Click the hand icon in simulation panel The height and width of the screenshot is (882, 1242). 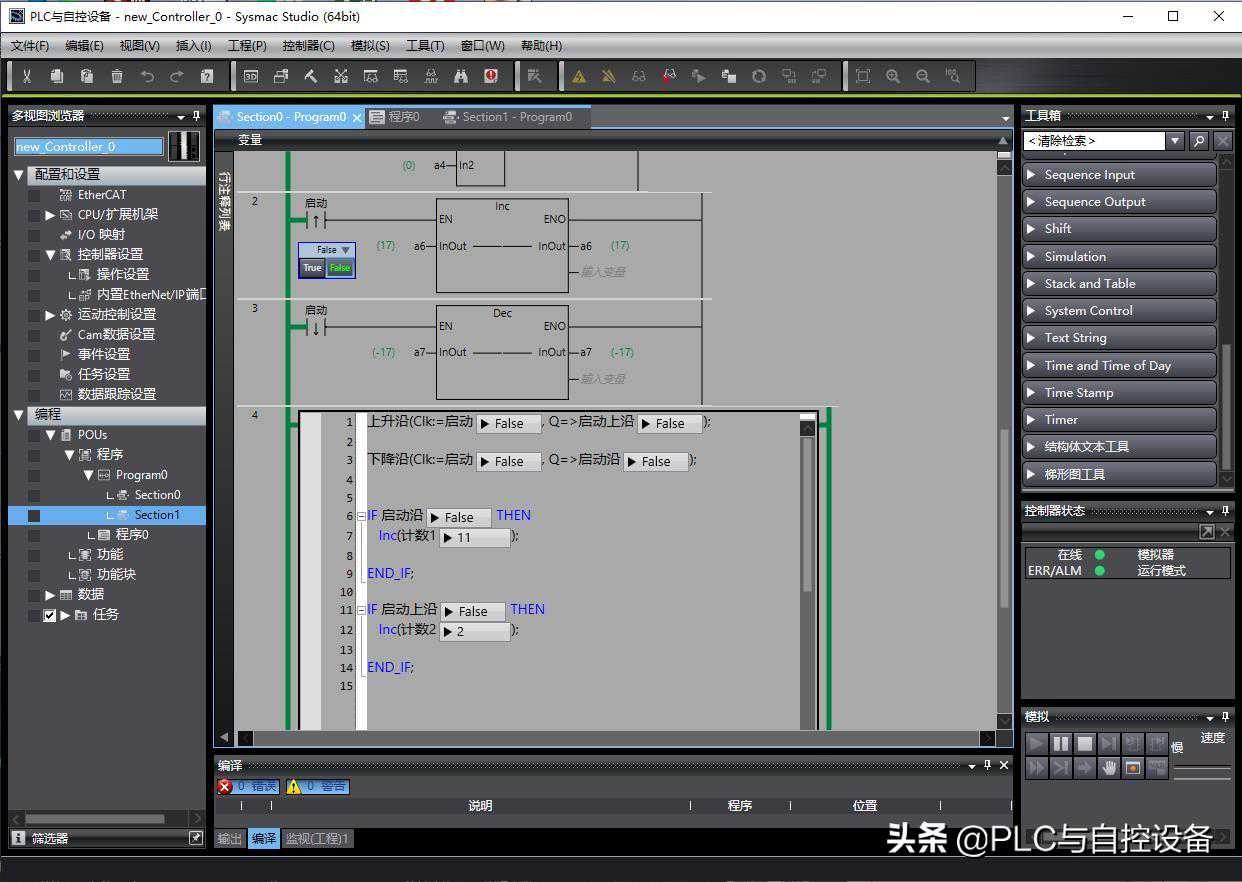tap(1109, 767)
